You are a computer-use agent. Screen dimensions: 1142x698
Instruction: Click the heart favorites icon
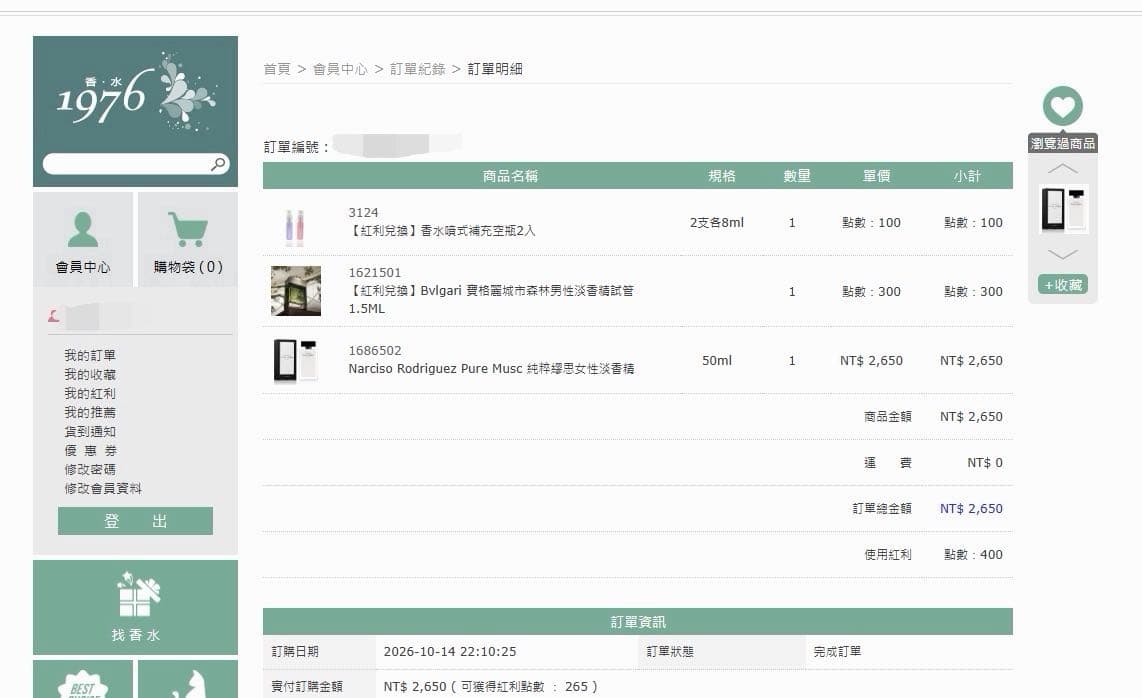1063,106
